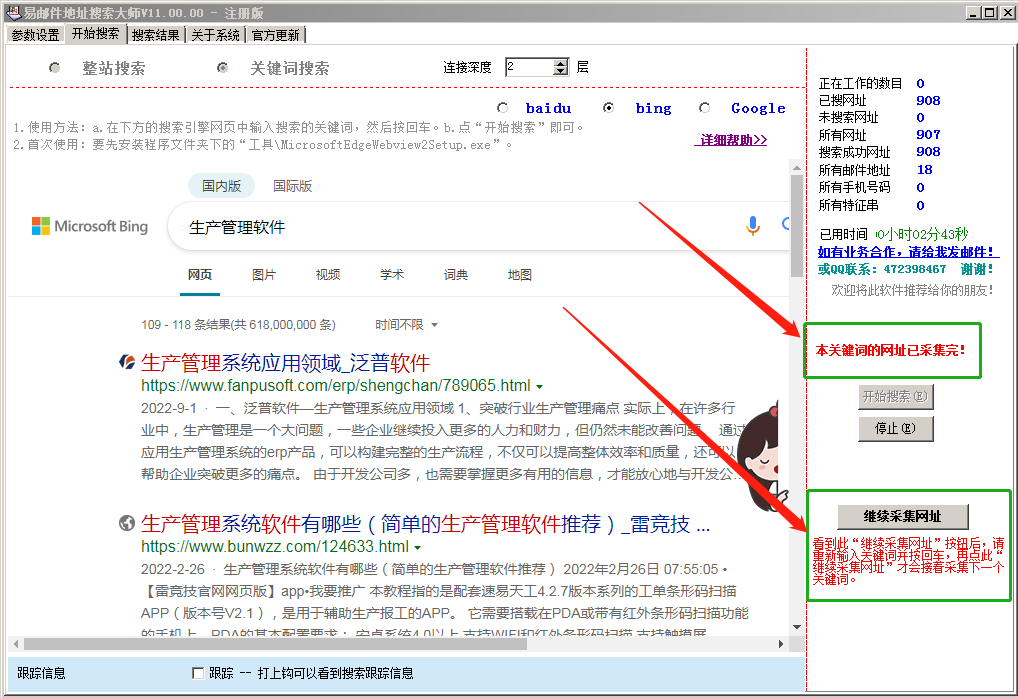Select the 国内版 Bing tab

(x=221, y=186)
